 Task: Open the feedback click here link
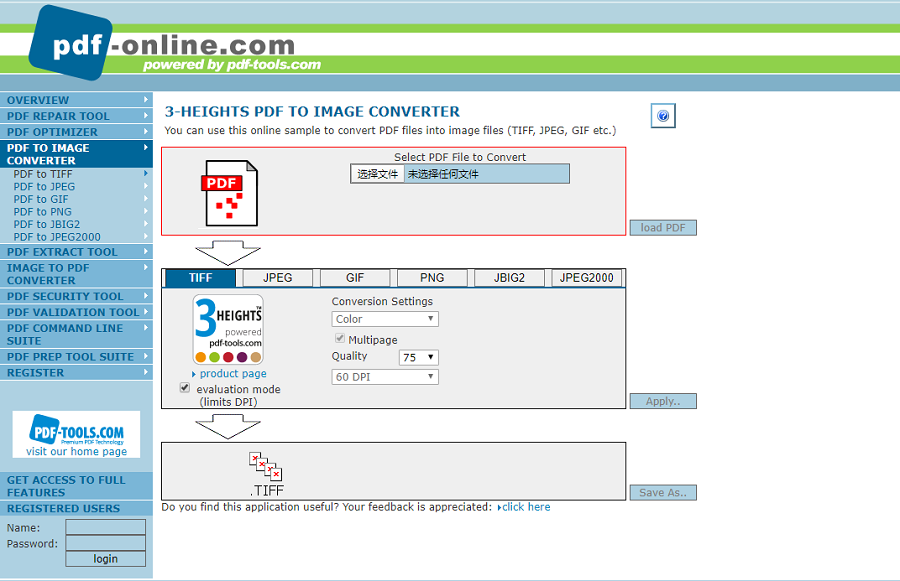526,507
